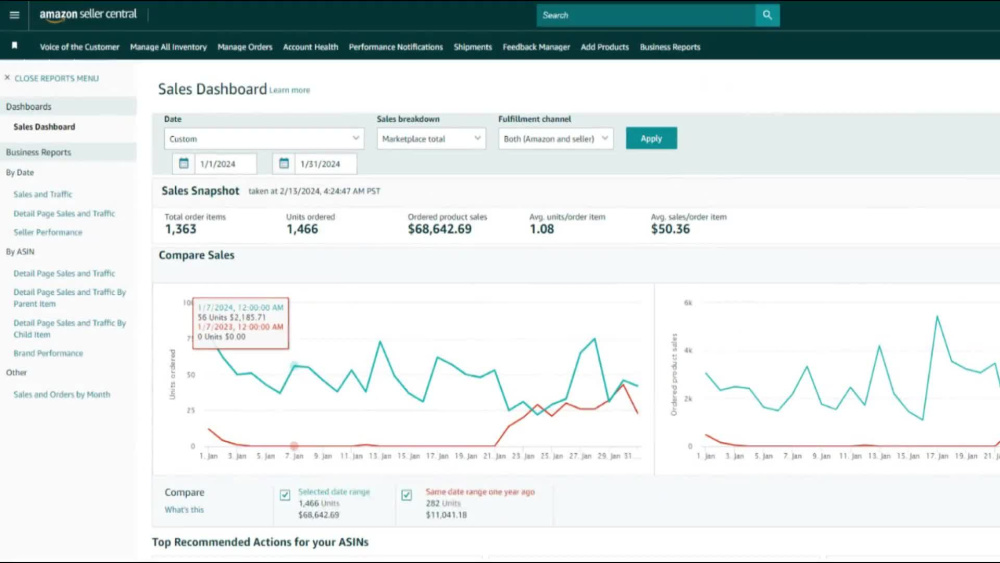
Task: Select Sales Dashboard in sidebar
Action: point(44,127)
